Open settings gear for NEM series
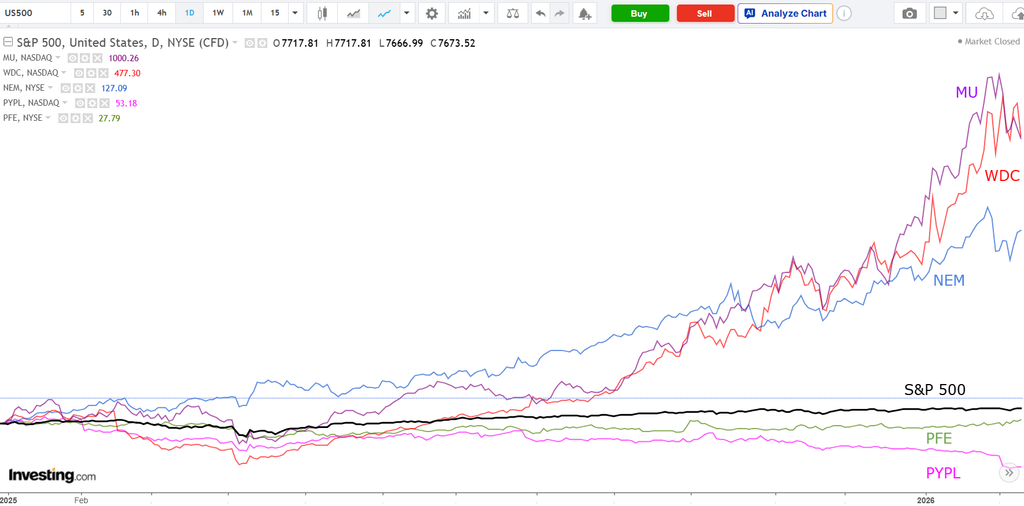 78,88
